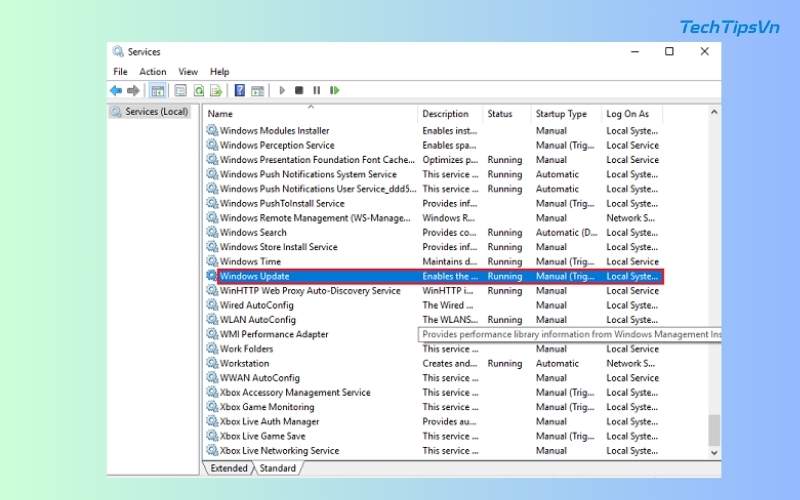
Task: Click the Start Service play icon
Action: (282, 90)
